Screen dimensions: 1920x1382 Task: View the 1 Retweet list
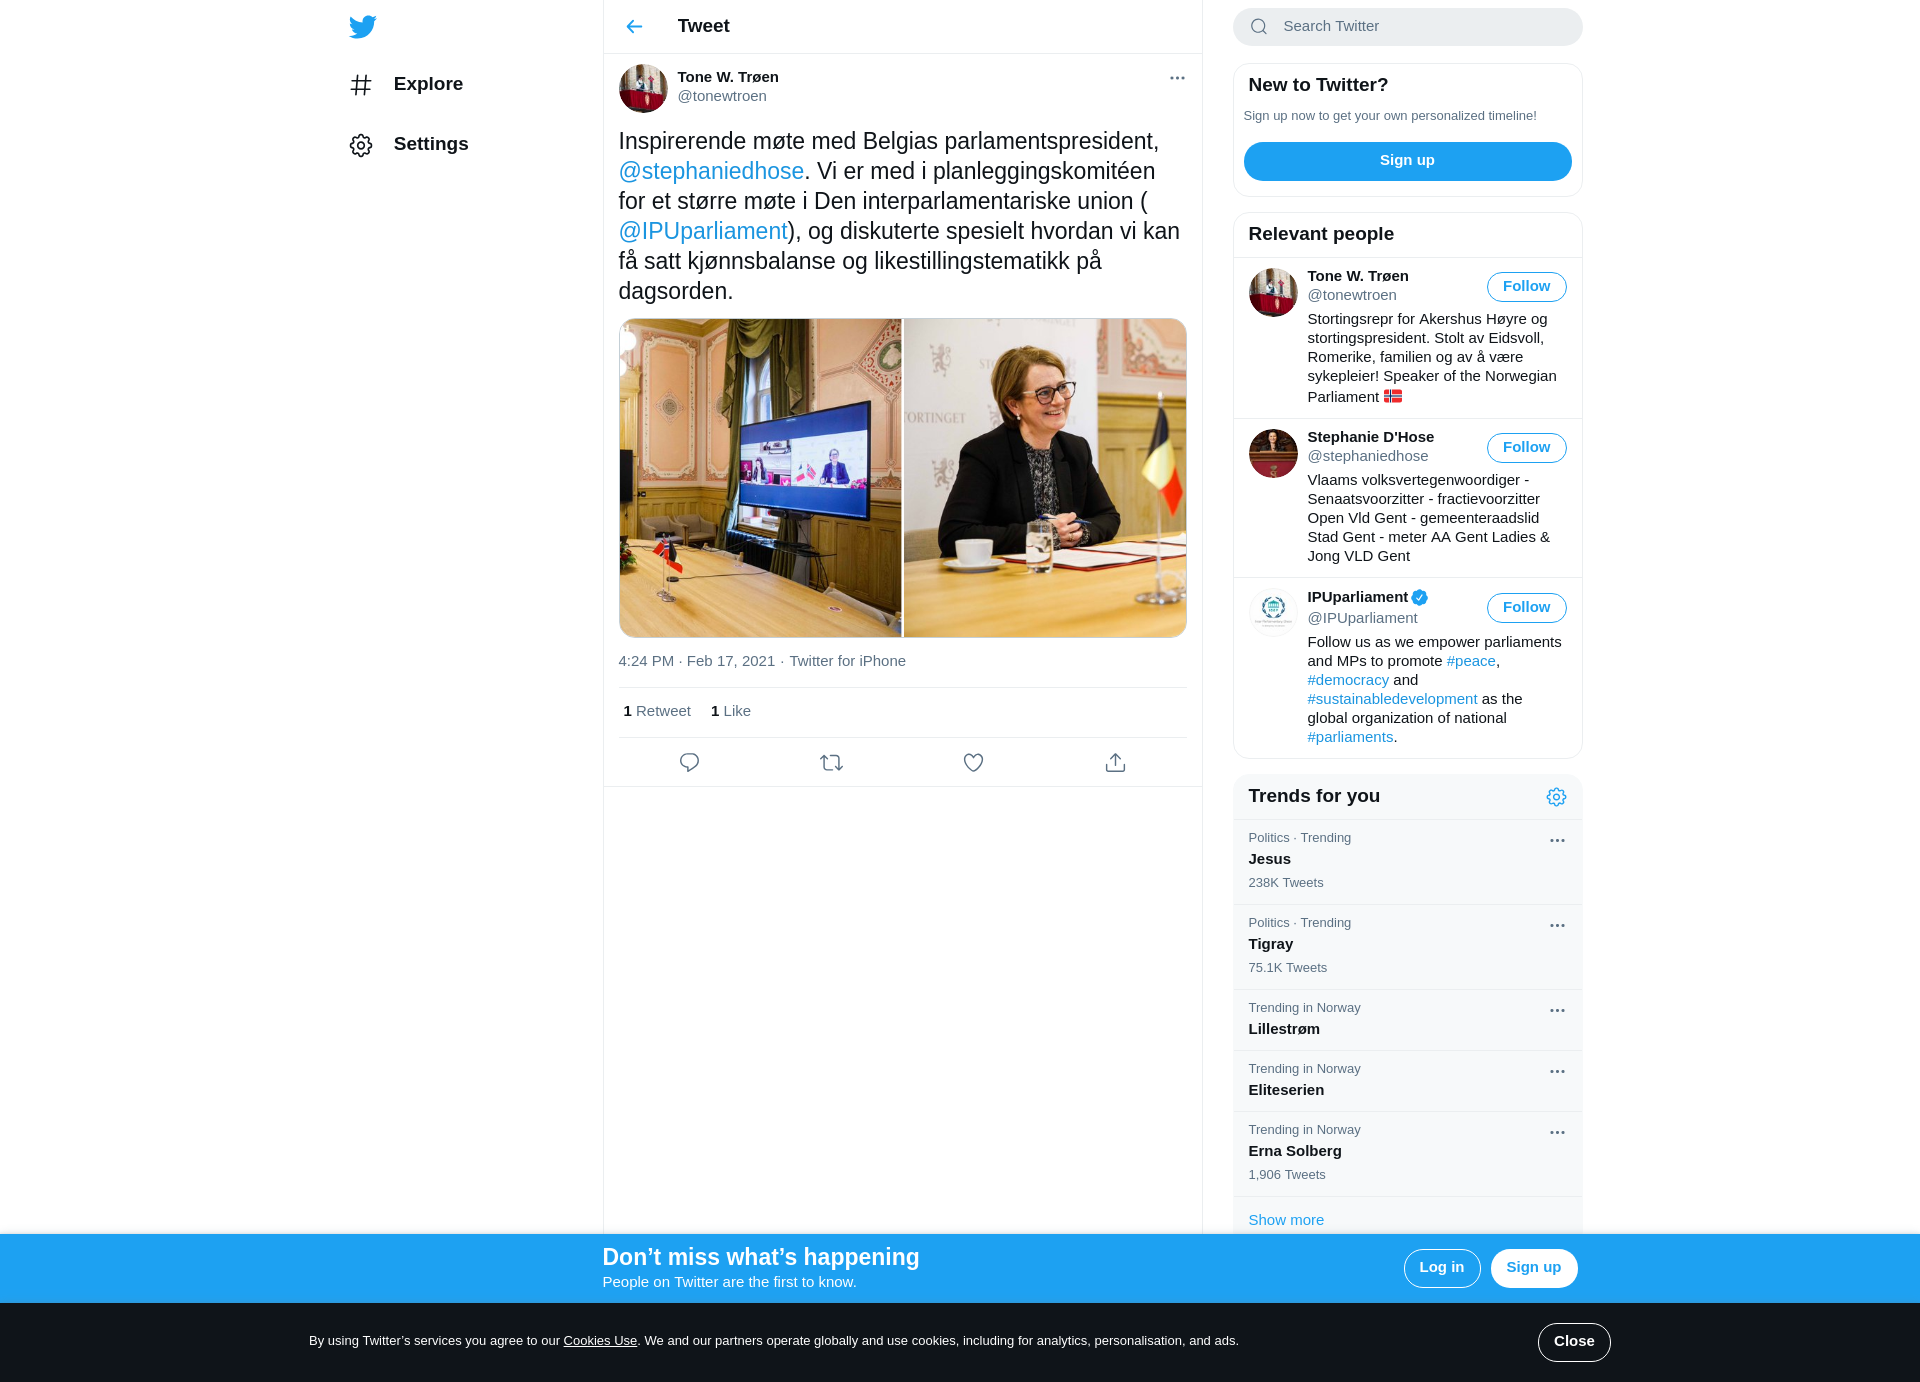click(x=657, y=711)
